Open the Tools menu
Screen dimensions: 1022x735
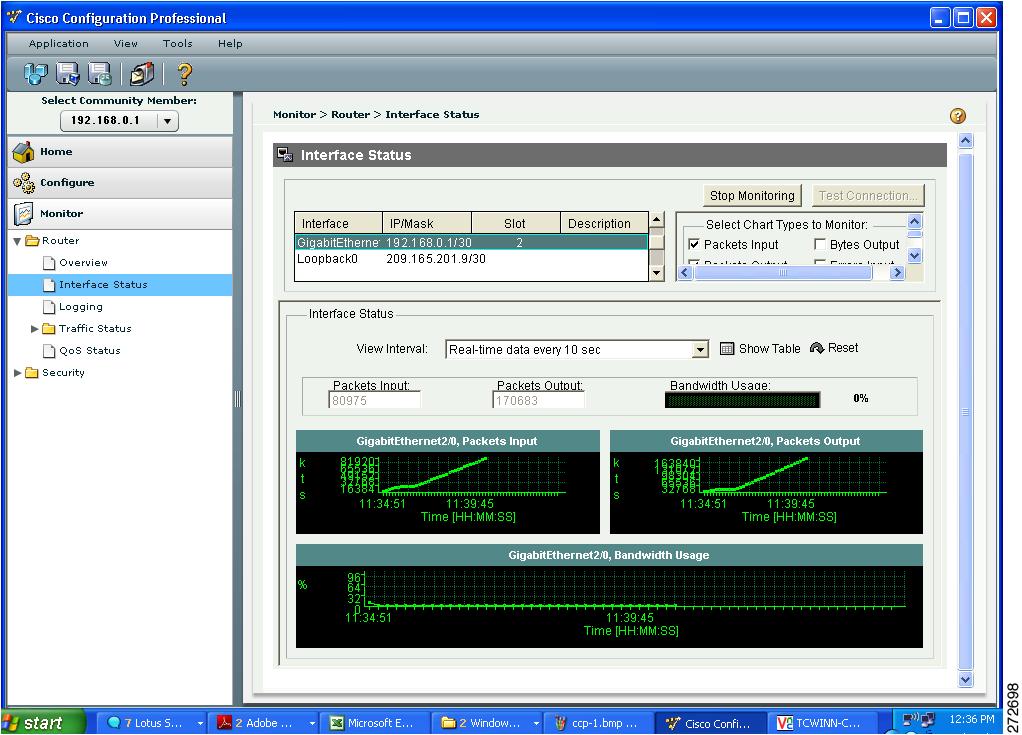[177, 44]
